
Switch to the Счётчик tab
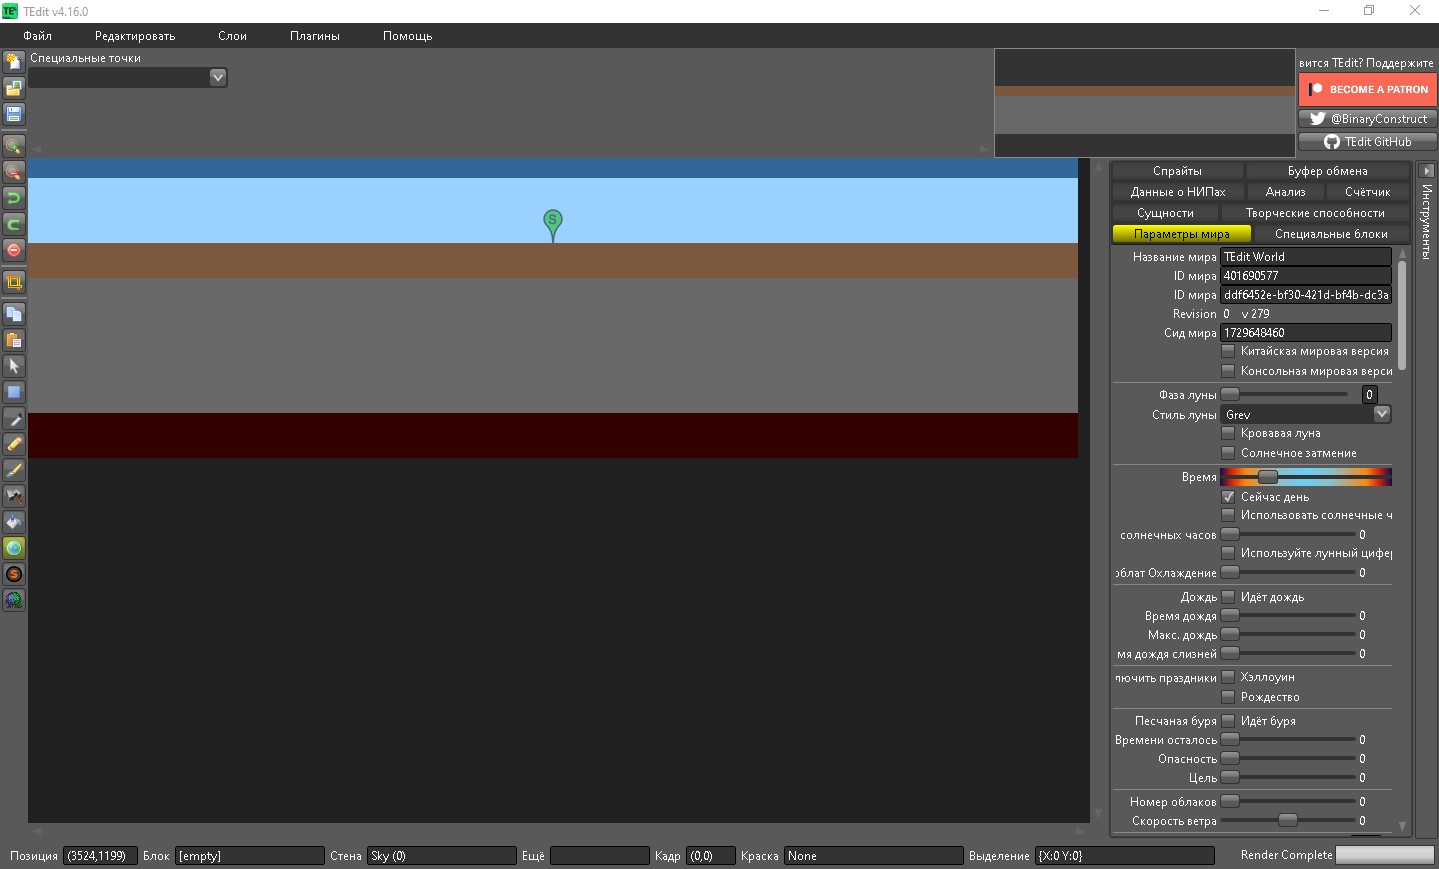pos(1368,192)
